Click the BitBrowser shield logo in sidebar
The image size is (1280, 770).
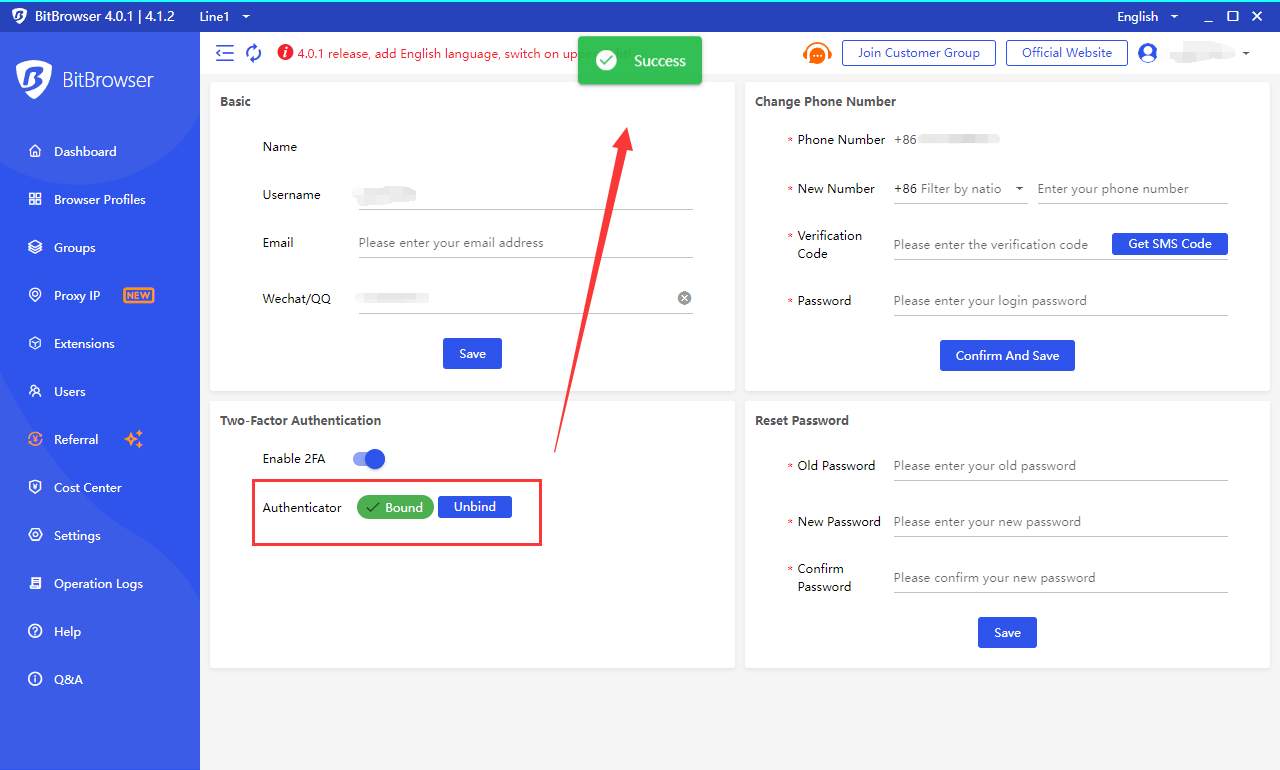pos(34,80)
